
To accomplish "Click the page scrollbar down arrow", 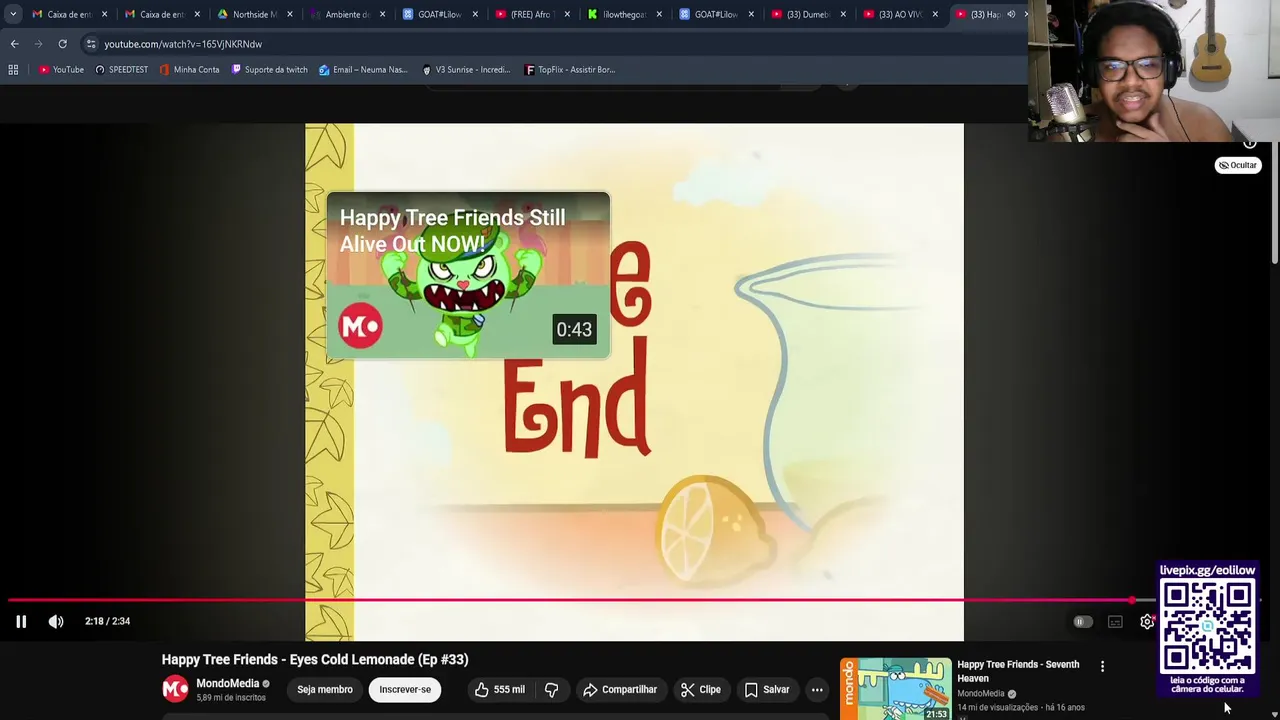I will [1274, 714].
